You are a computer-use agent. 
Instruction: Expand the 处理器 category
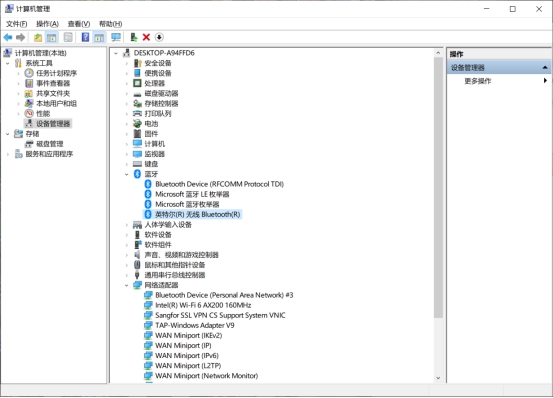pyautogui.click(x=126, y=84)
